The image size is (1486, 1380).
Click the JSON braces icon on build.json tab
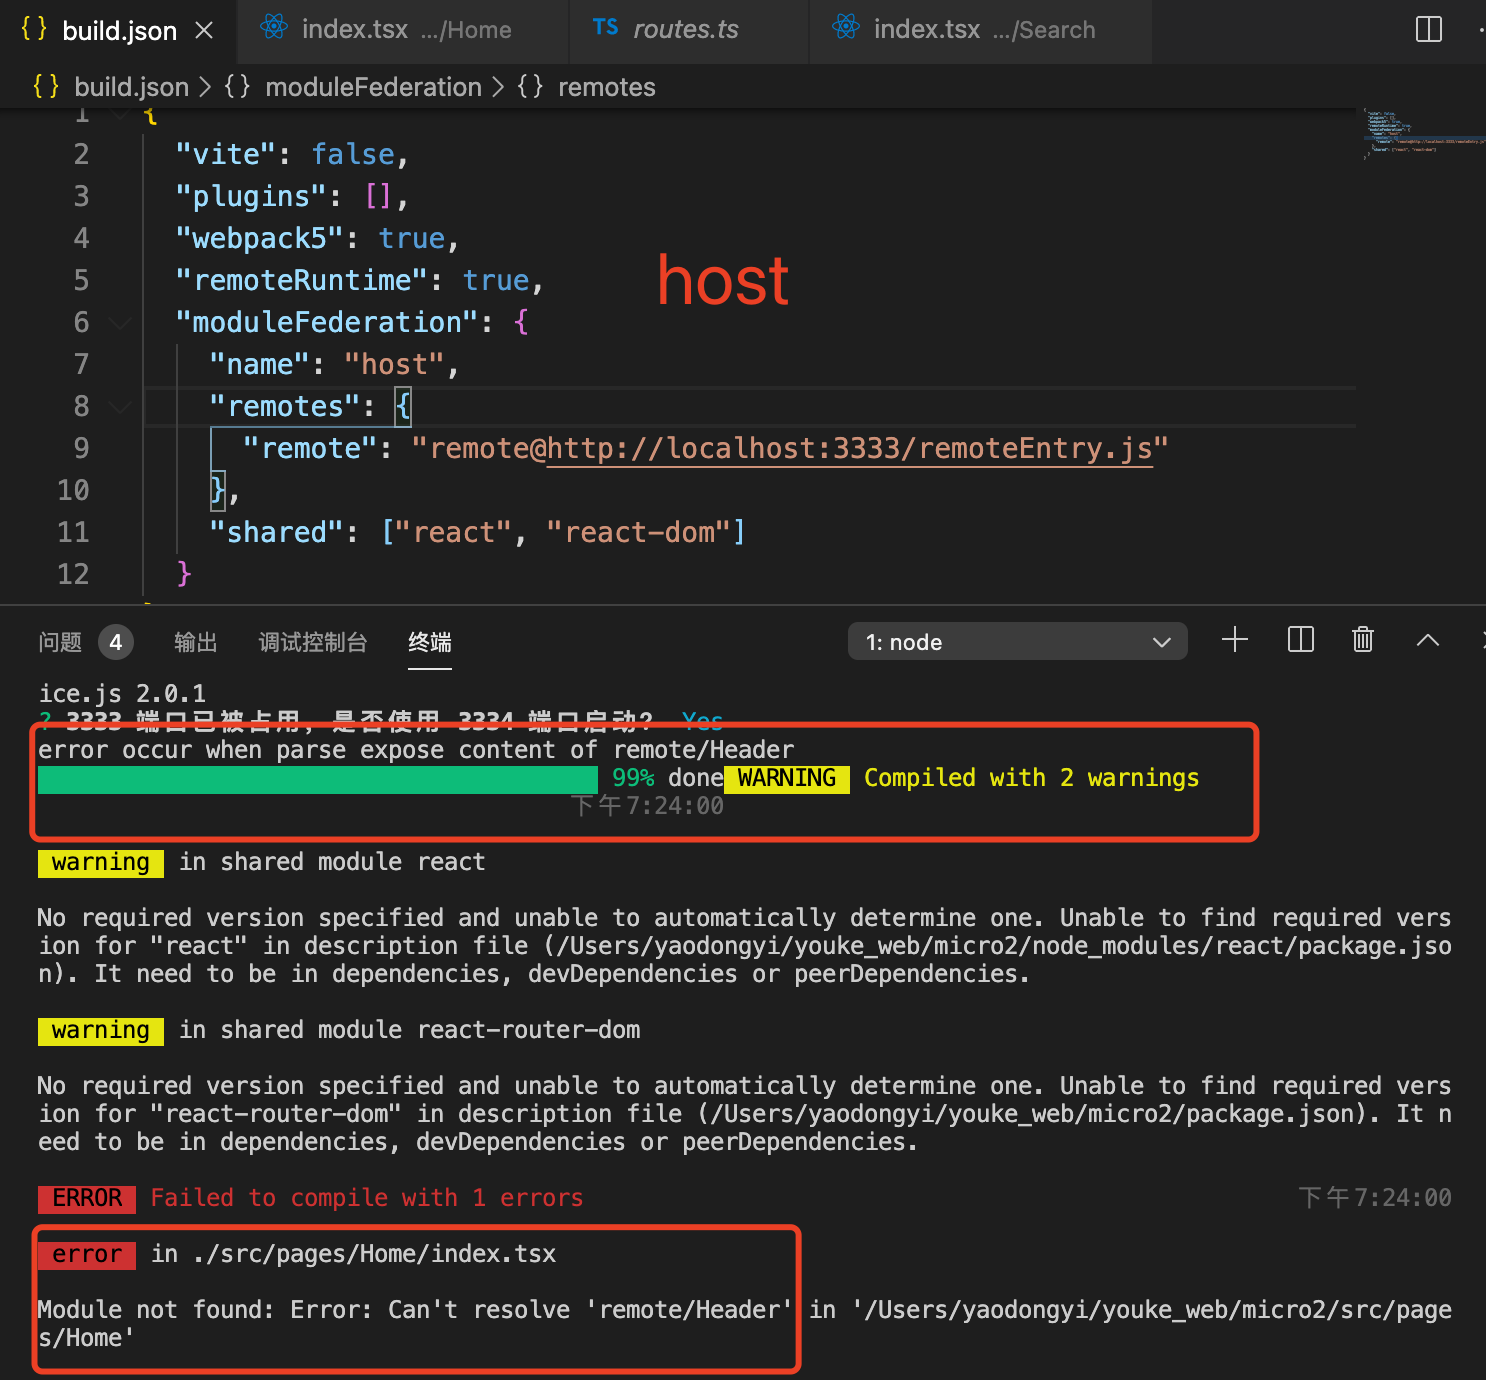coord(31,29)
